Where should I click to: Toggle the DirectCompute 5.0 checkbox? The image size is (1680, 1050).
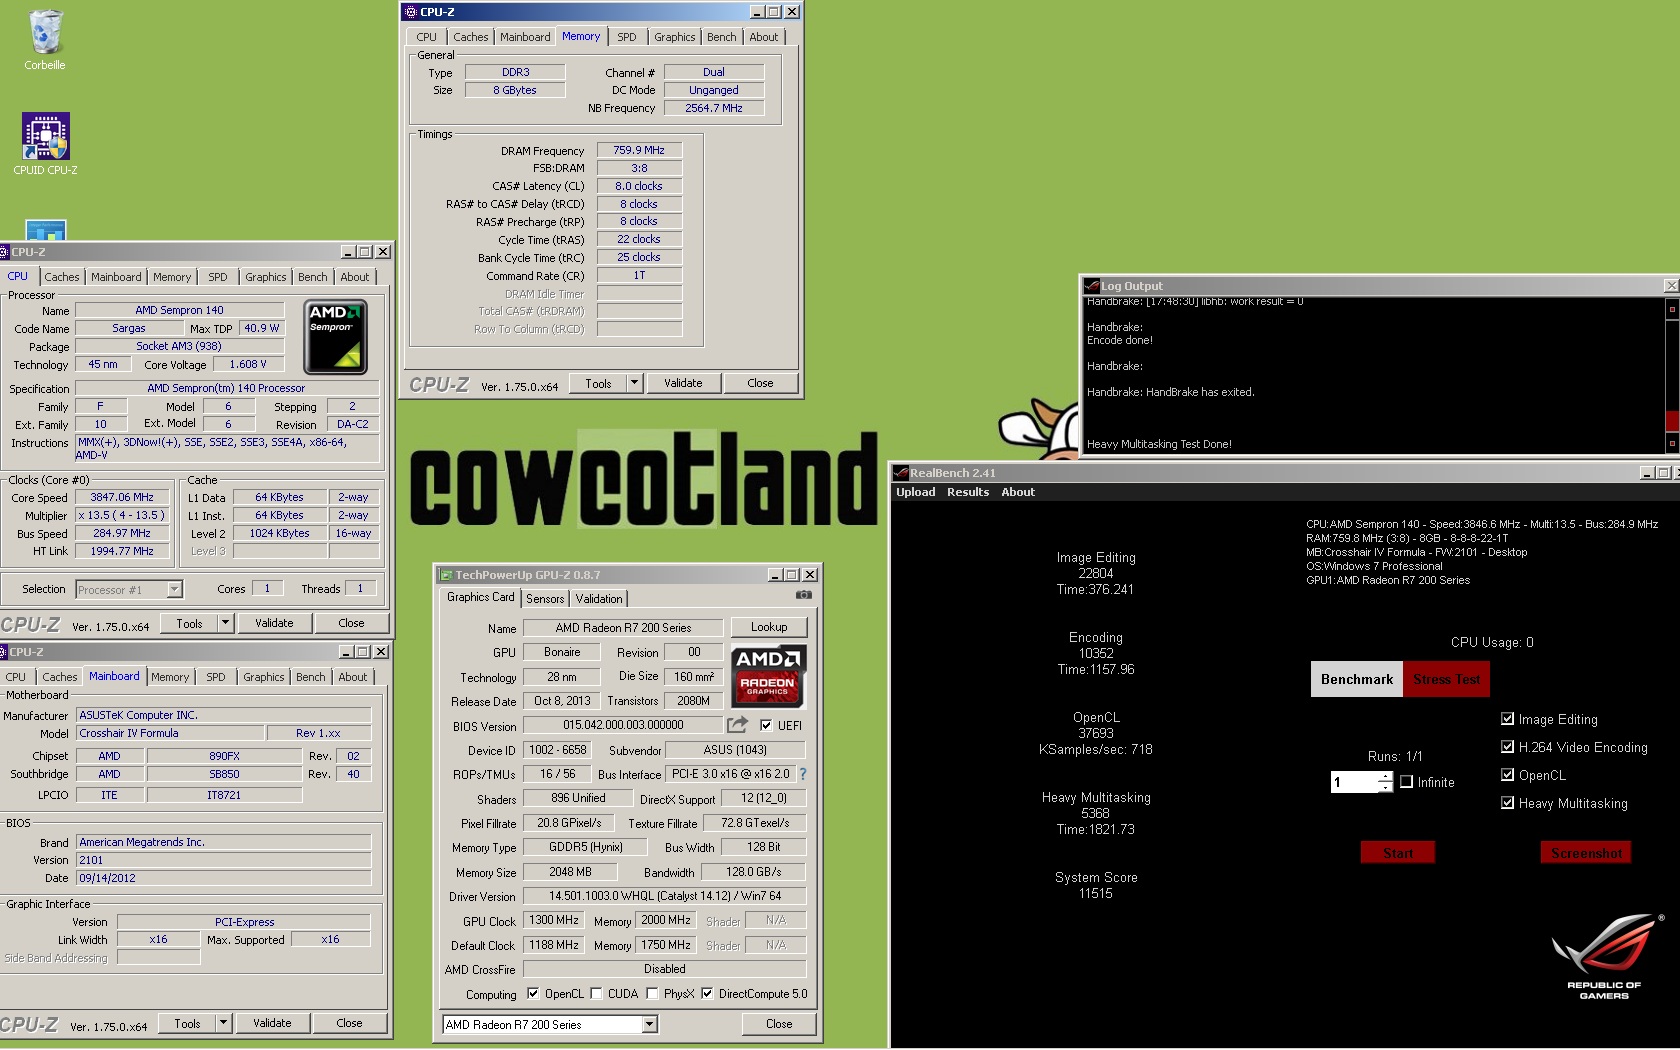pyautogui.click(x=707, y=993)
